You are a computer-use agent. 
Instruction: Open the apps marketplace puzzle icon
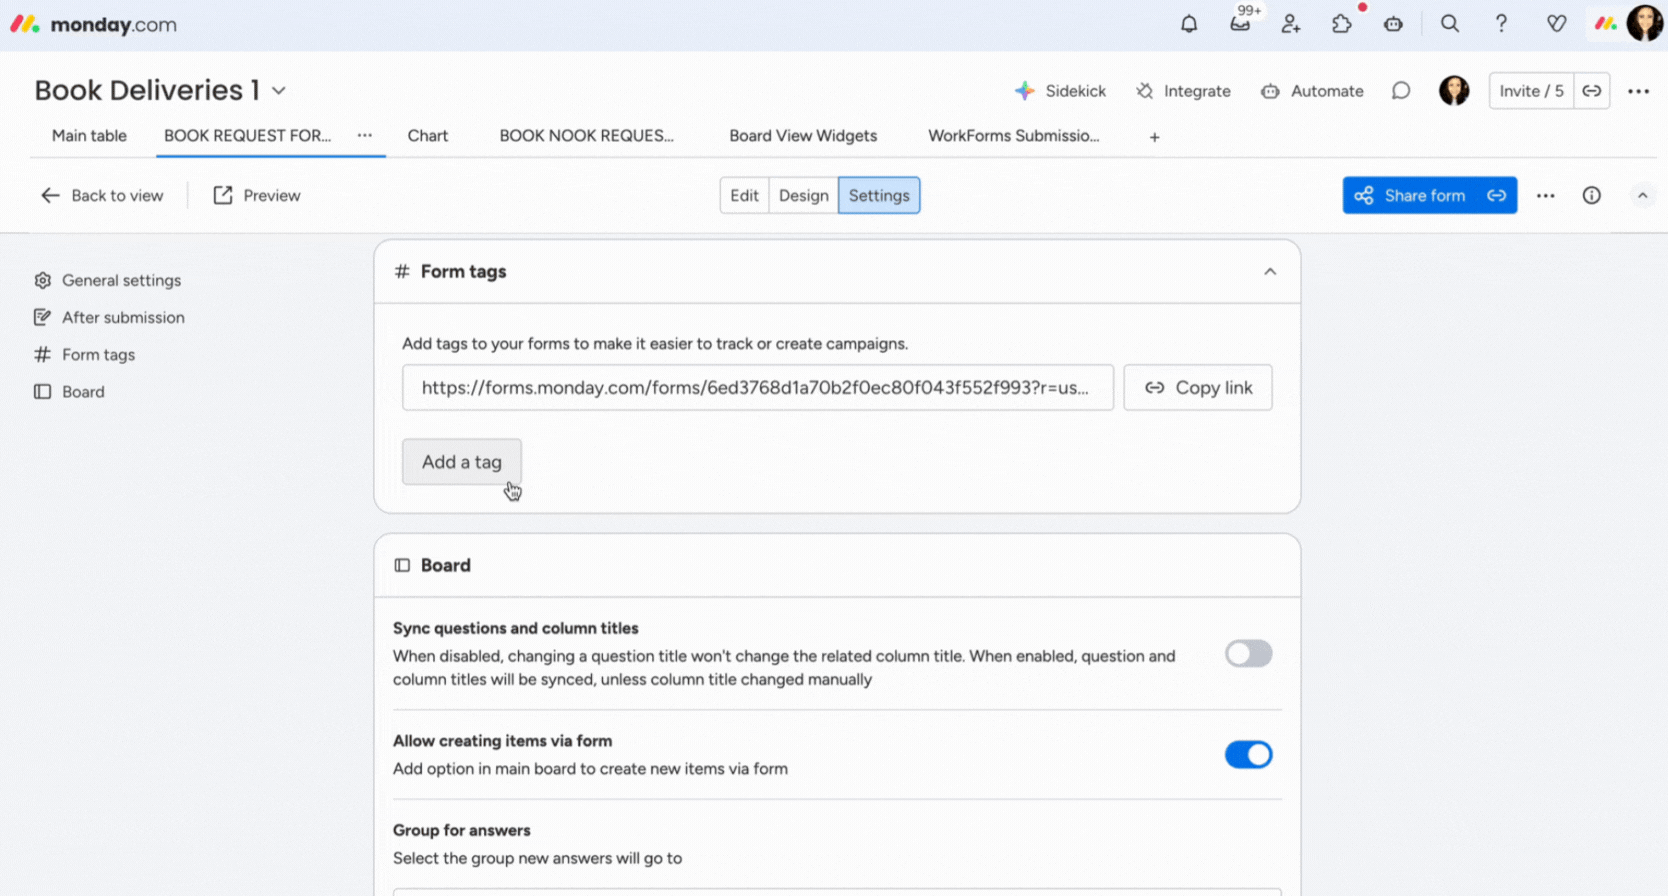(x=1342, y=24)
